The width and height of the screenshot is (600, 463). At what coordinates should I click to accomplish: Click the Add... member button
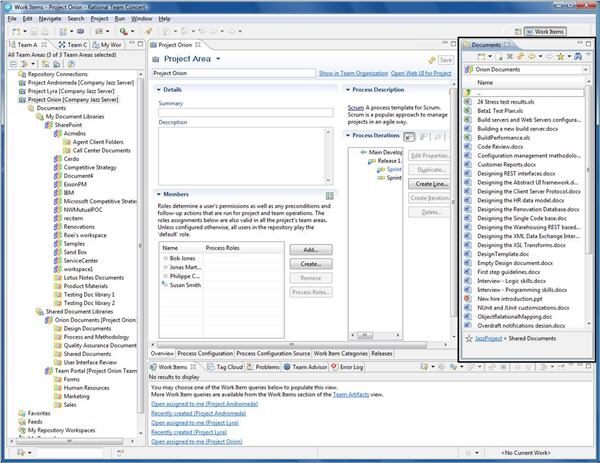tap(310, 249)
